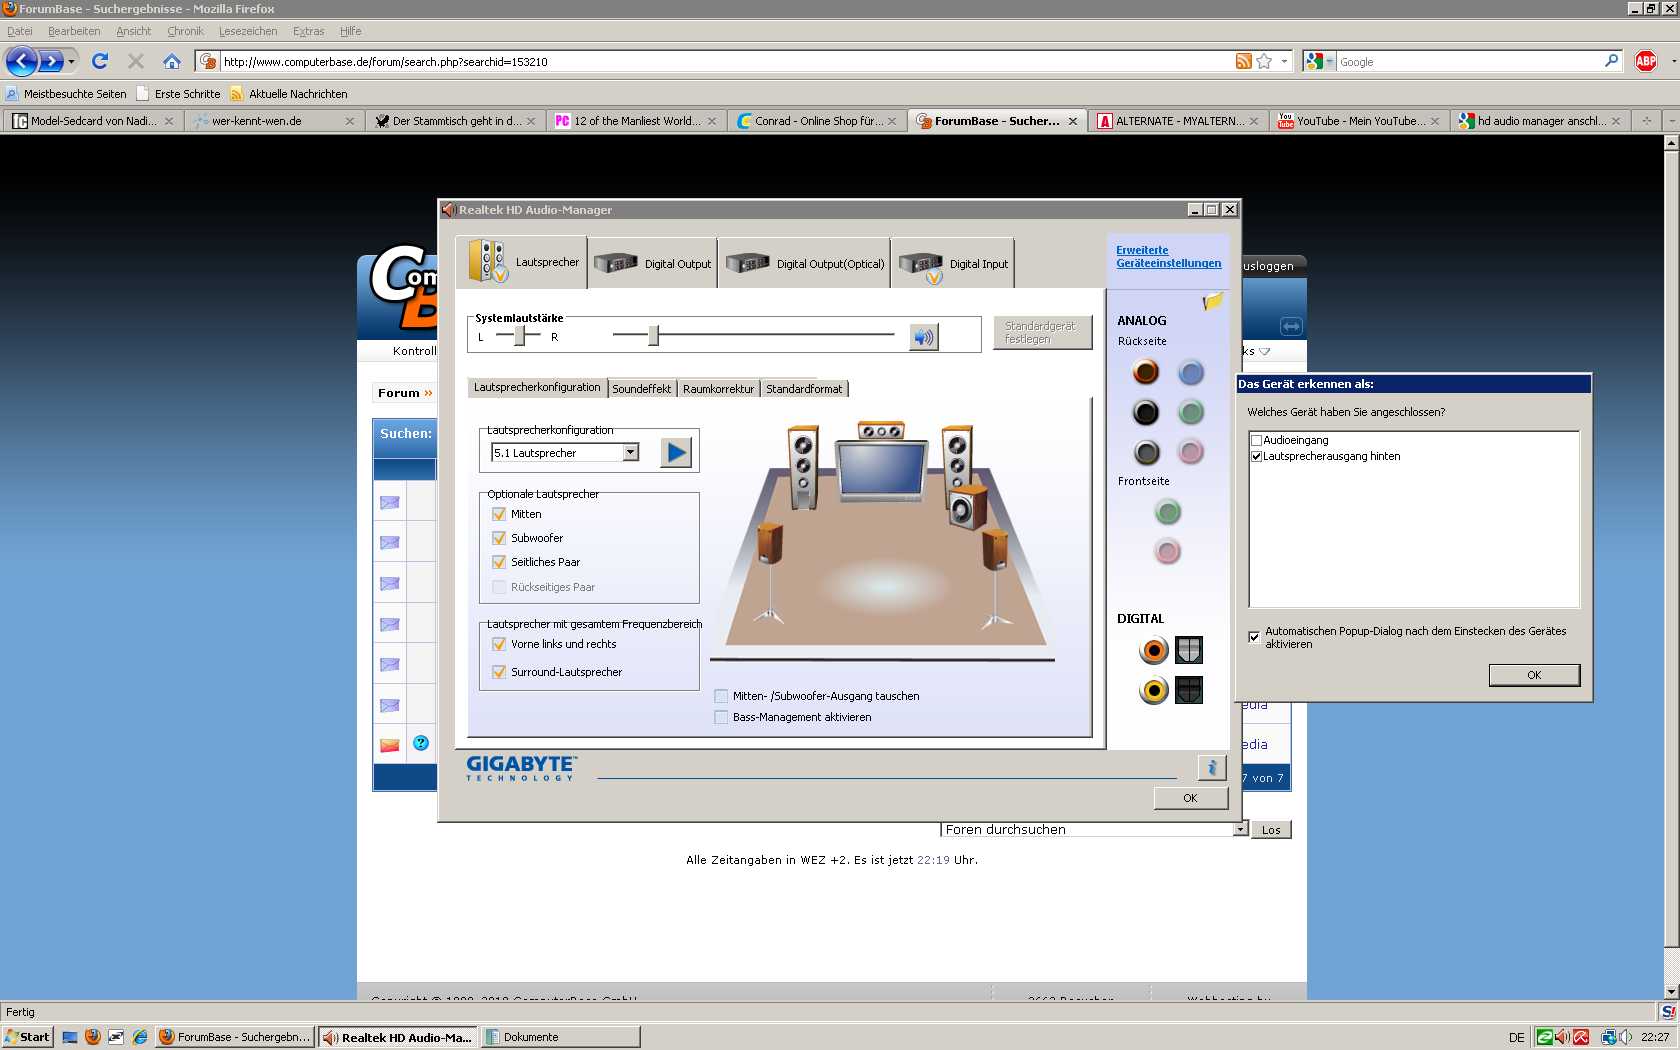Toggle the Seitliches Paar checkbox
Viewport: 1680px width, 1050px height.
pyautogui.click(x=499, y=562)
